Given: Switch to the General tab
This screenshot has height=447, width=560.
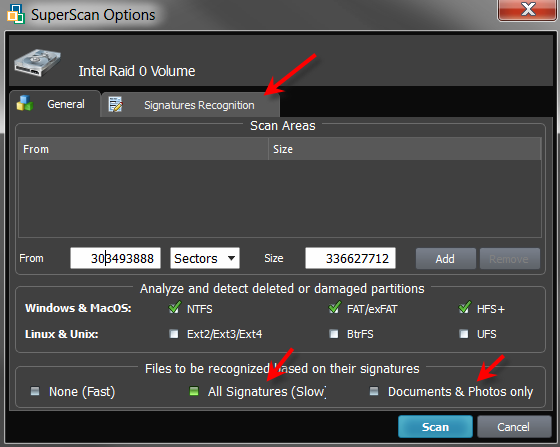Looking at the screenshot, I should 55,104.
